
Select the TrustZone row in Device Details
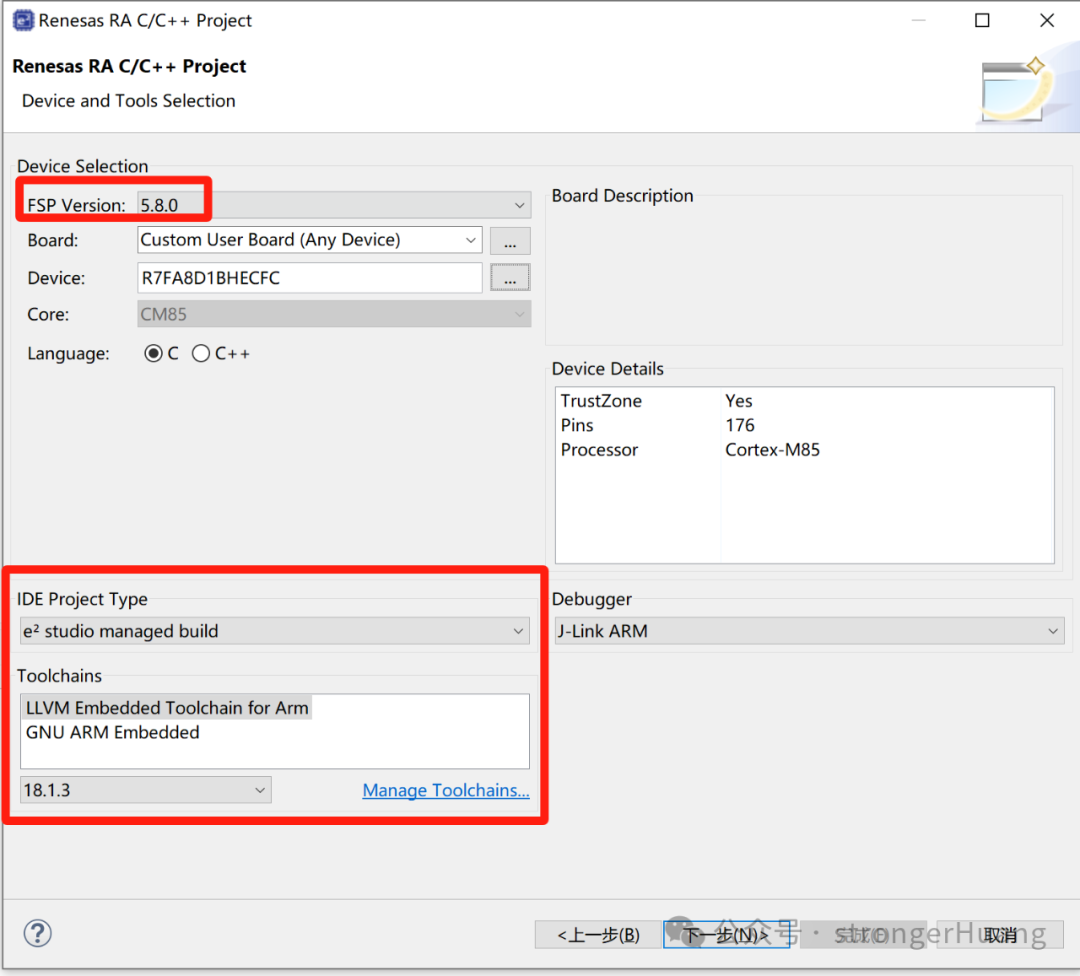coord(601,401)
